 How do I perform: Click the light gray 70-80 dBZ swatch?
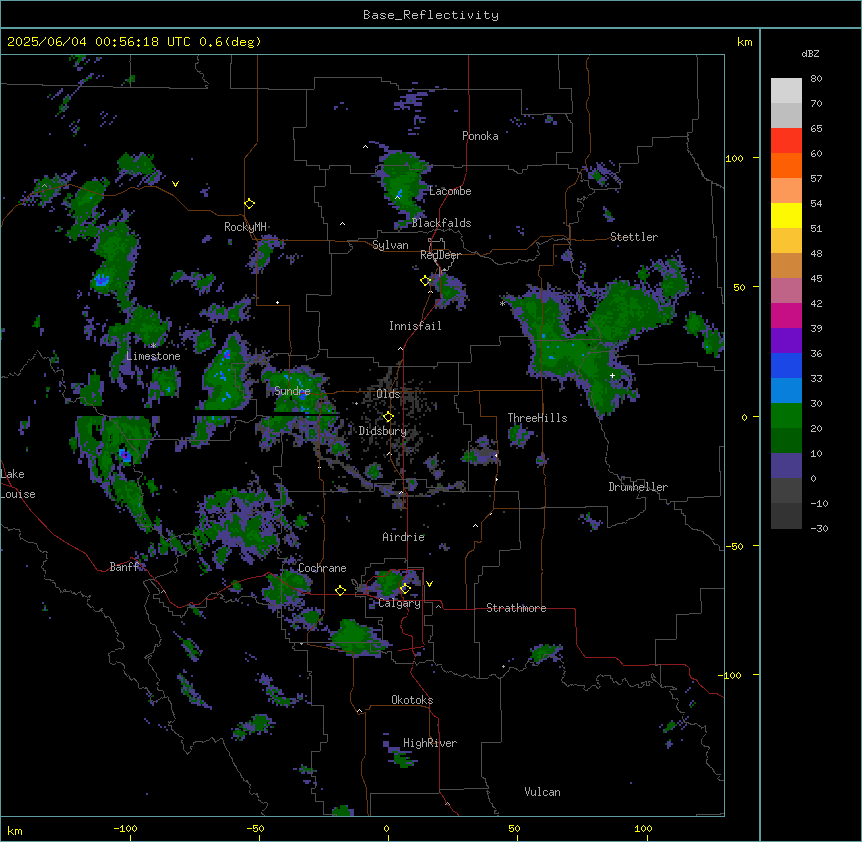[x=786, y=91]
